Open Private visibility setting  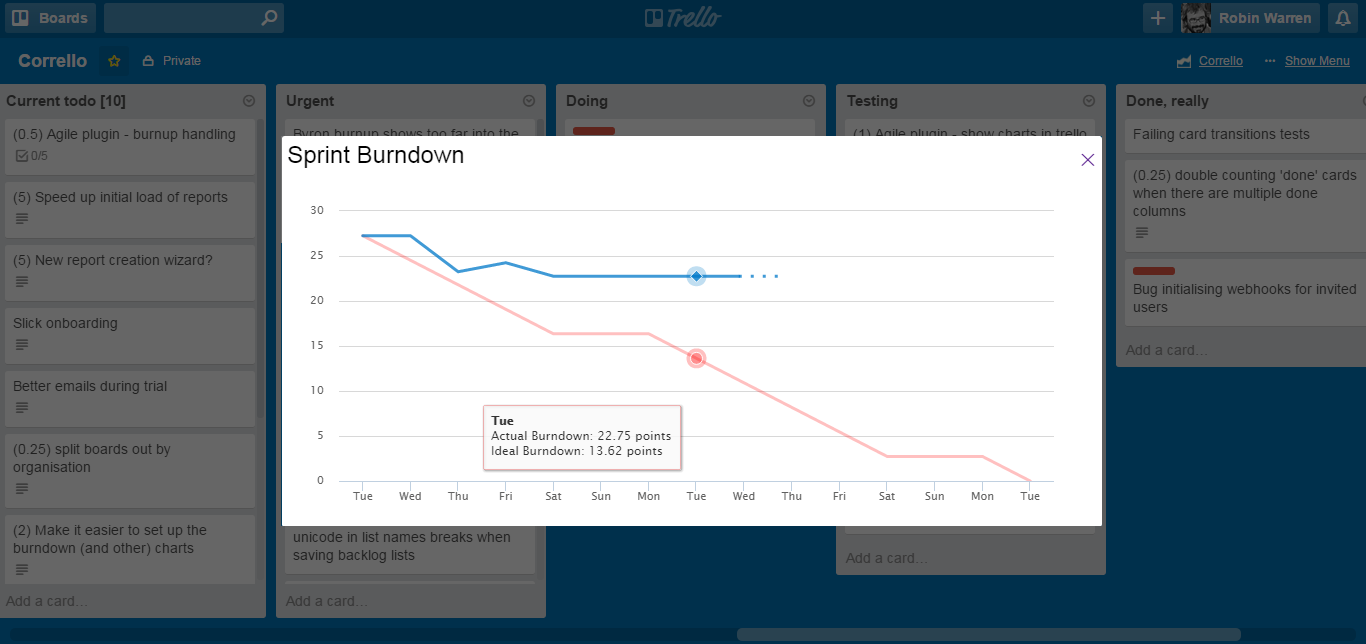tap(172, 61)
